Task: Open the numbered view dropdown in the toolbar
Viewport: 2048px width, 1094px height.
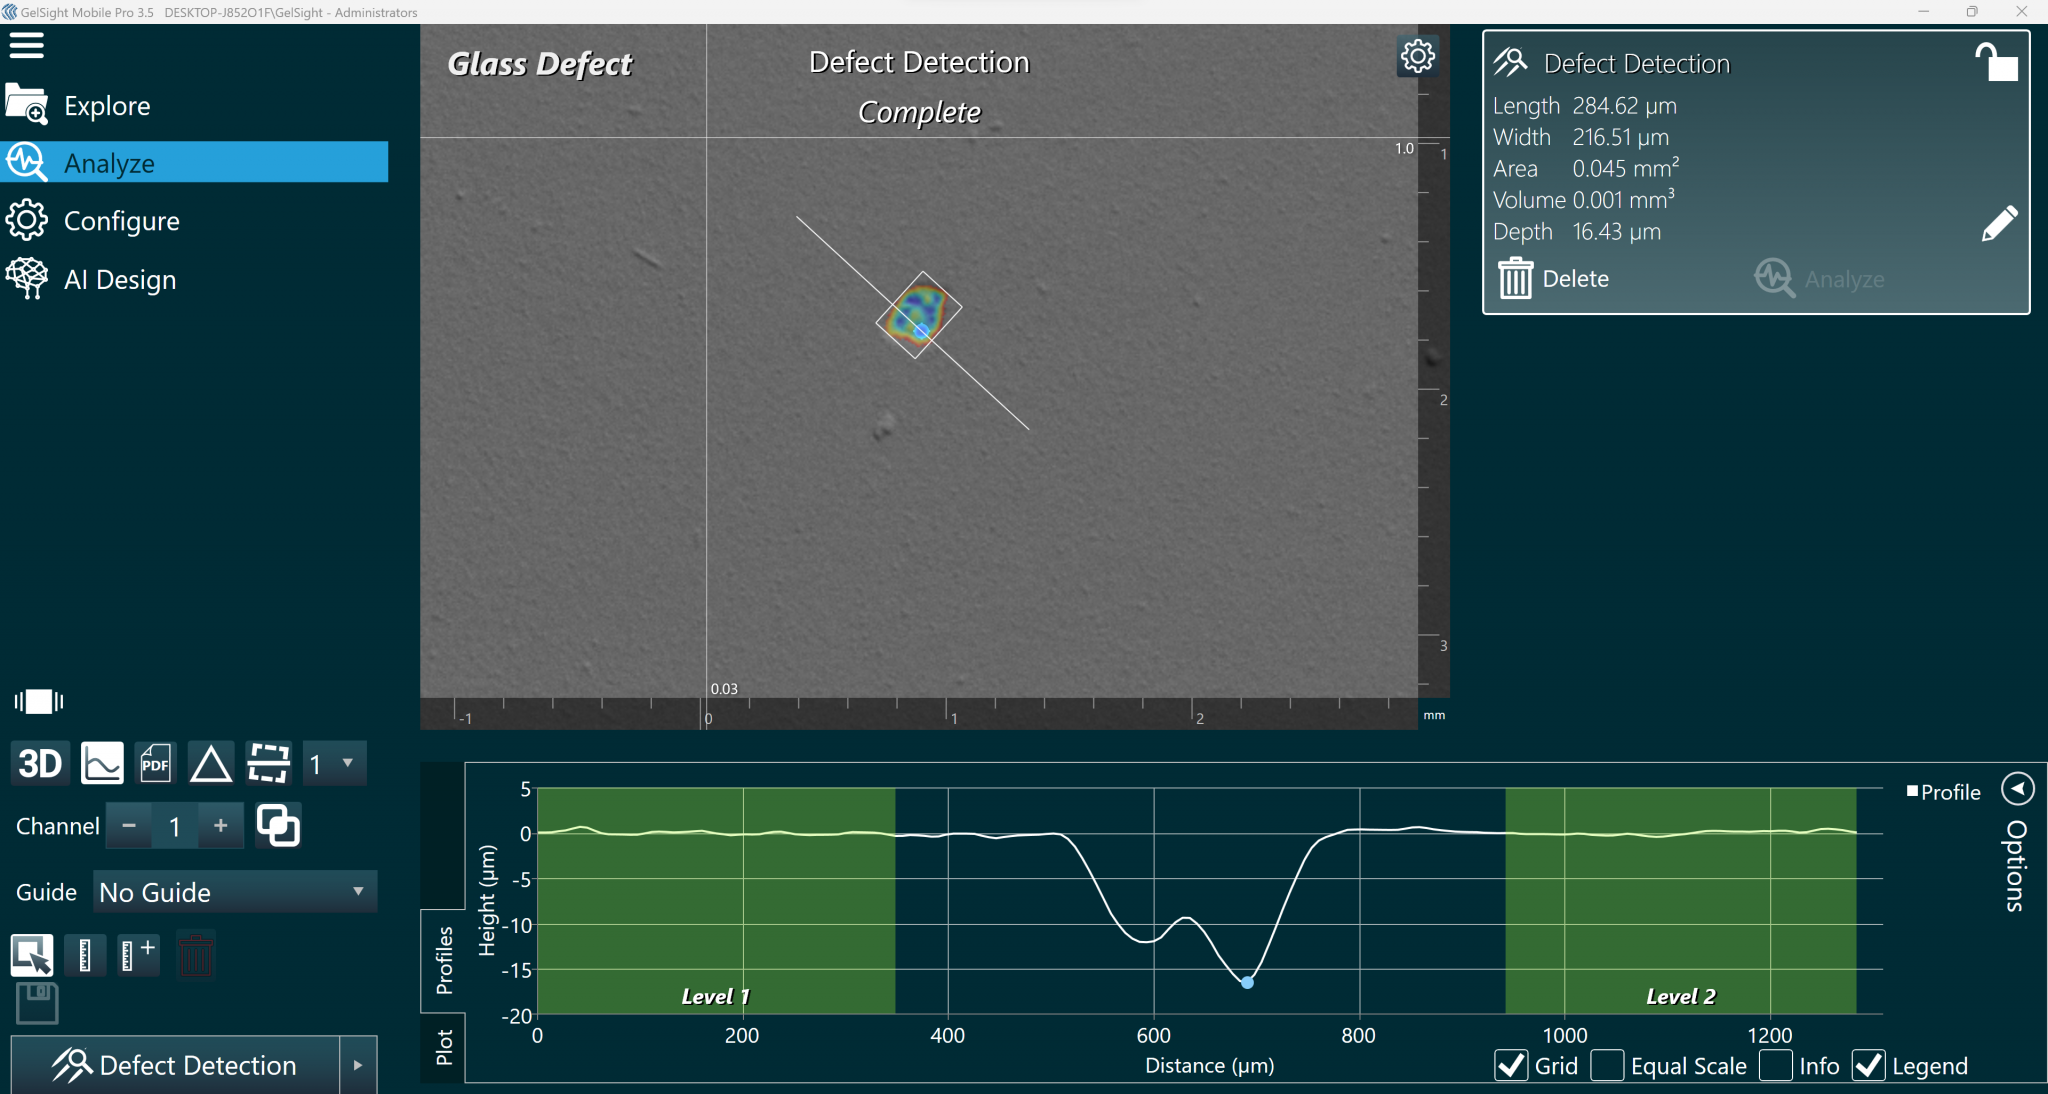Action: pos(333,763)
